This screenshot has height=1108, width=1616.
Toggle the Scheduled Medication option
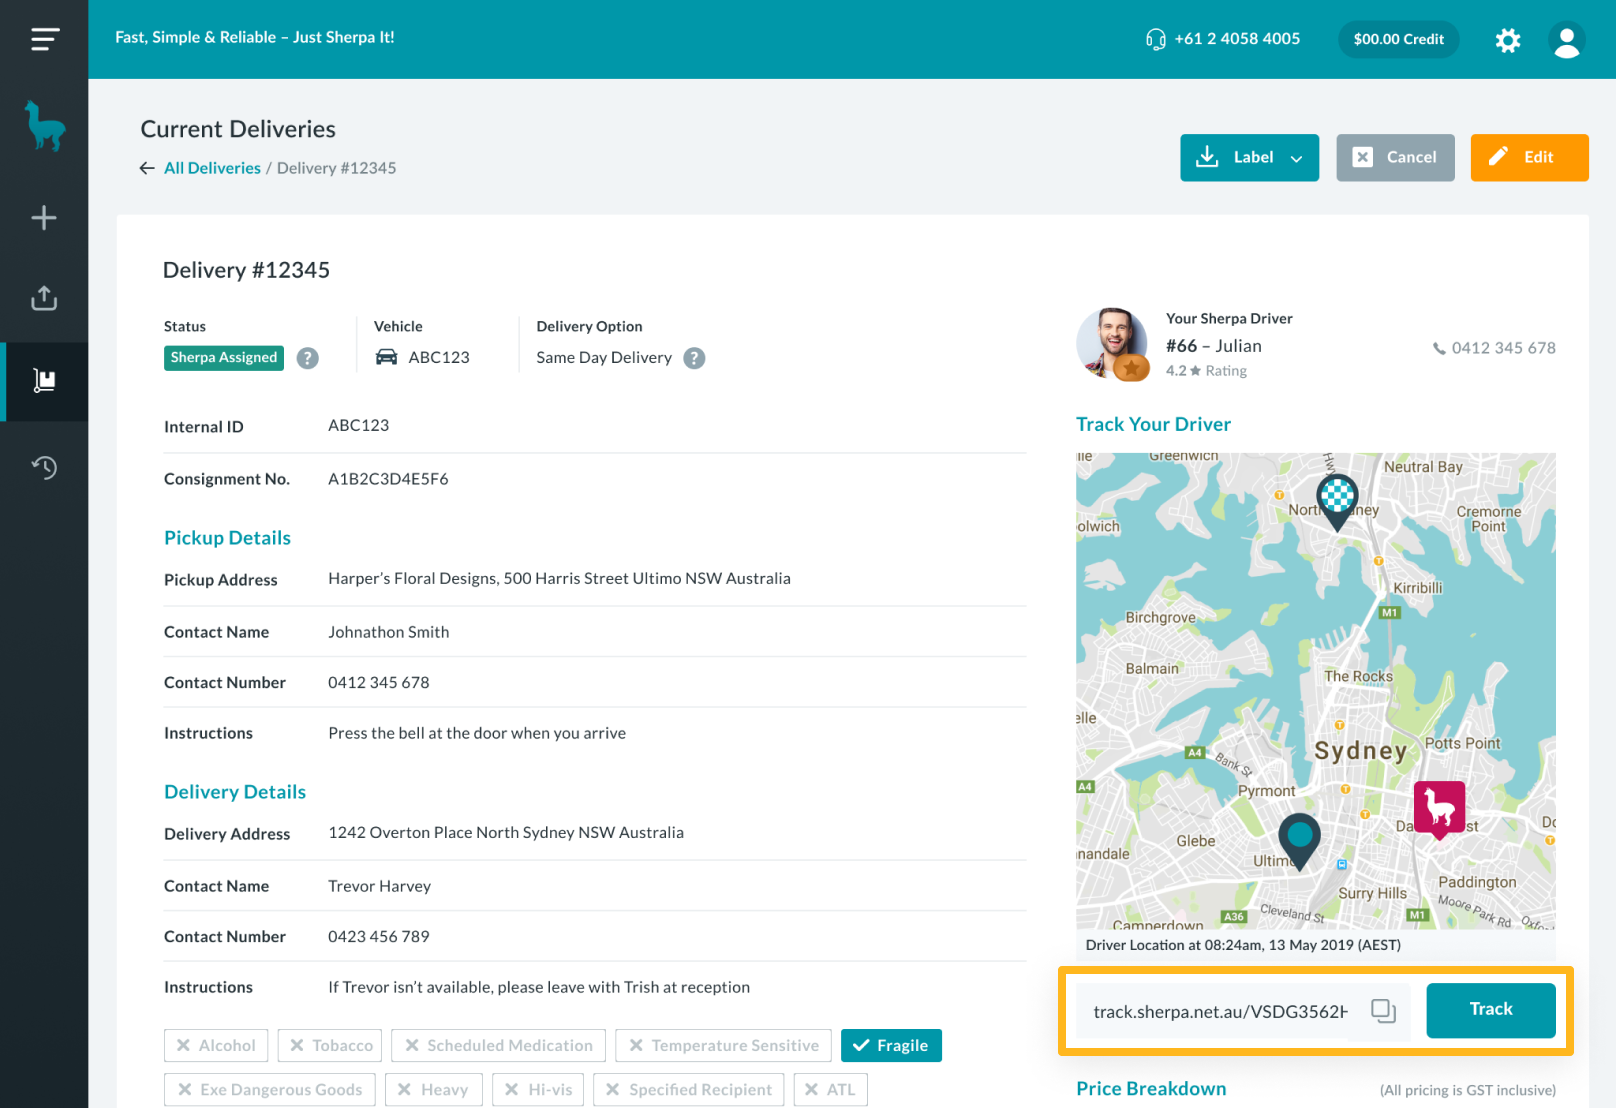click(498, 1045)
